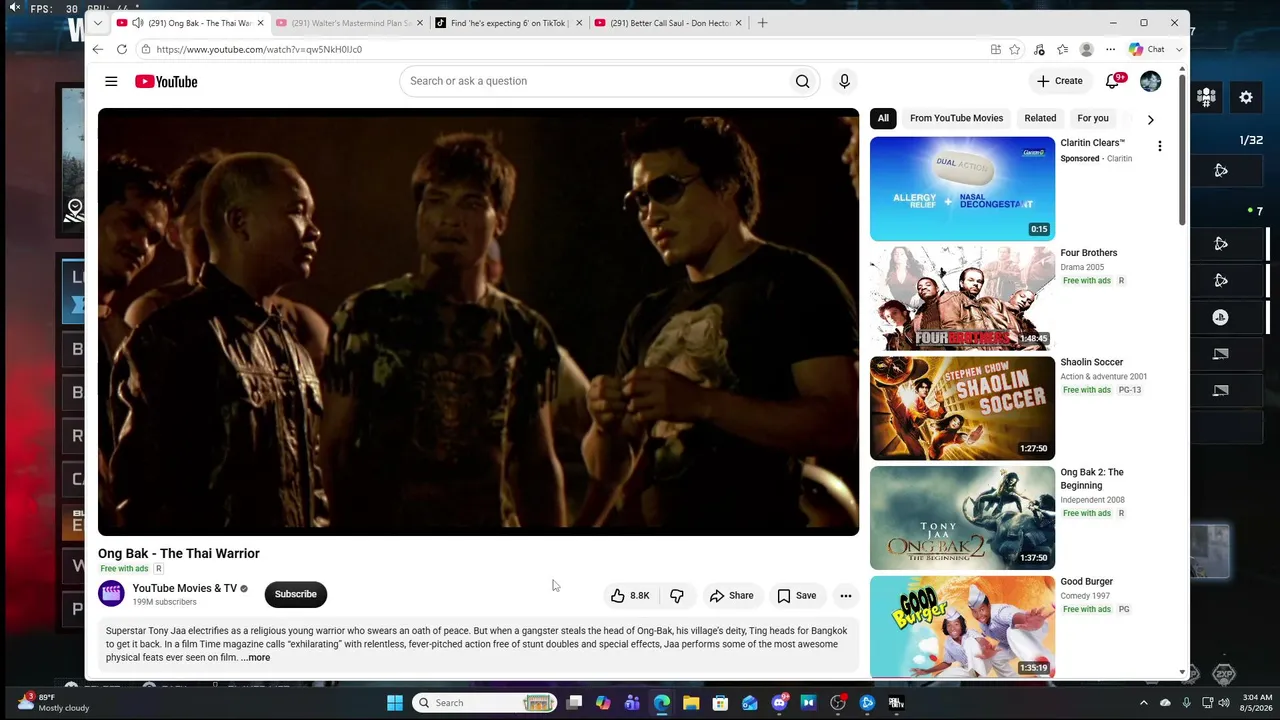
Task: Click the search magnifier button on YouTube
Action: pyautogui.click(x=802, y=81)
